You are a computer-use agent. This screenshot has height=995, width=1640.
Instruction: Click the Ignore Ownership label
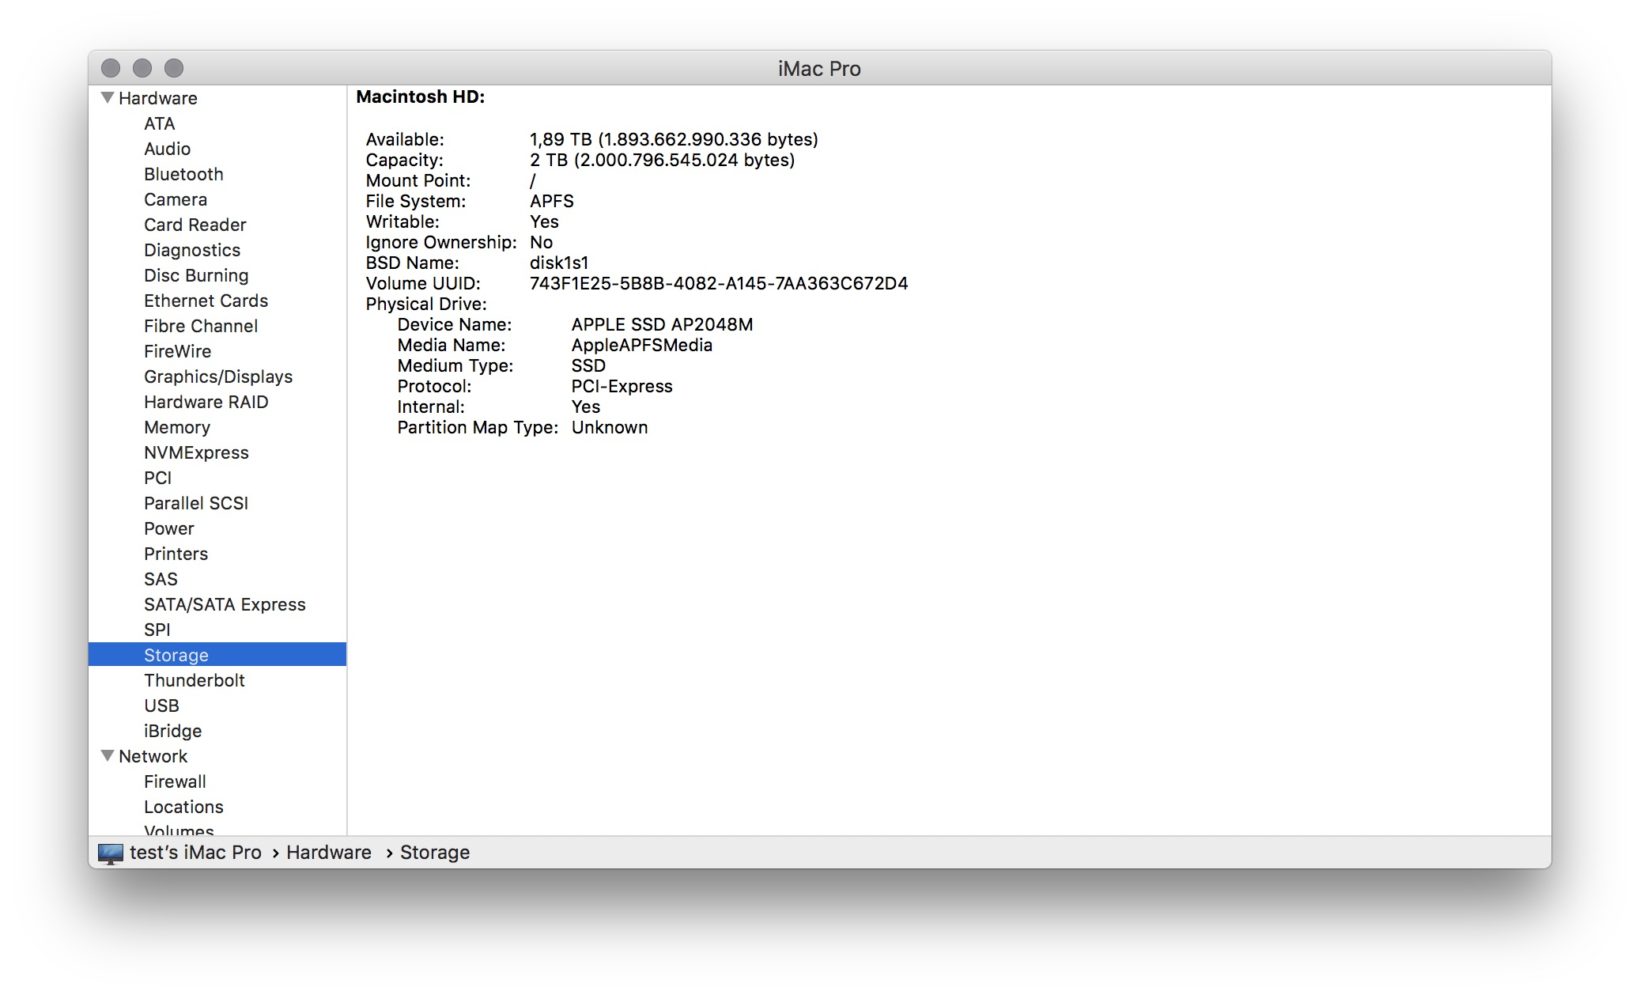pyautogui.click(x=441, y=242)
